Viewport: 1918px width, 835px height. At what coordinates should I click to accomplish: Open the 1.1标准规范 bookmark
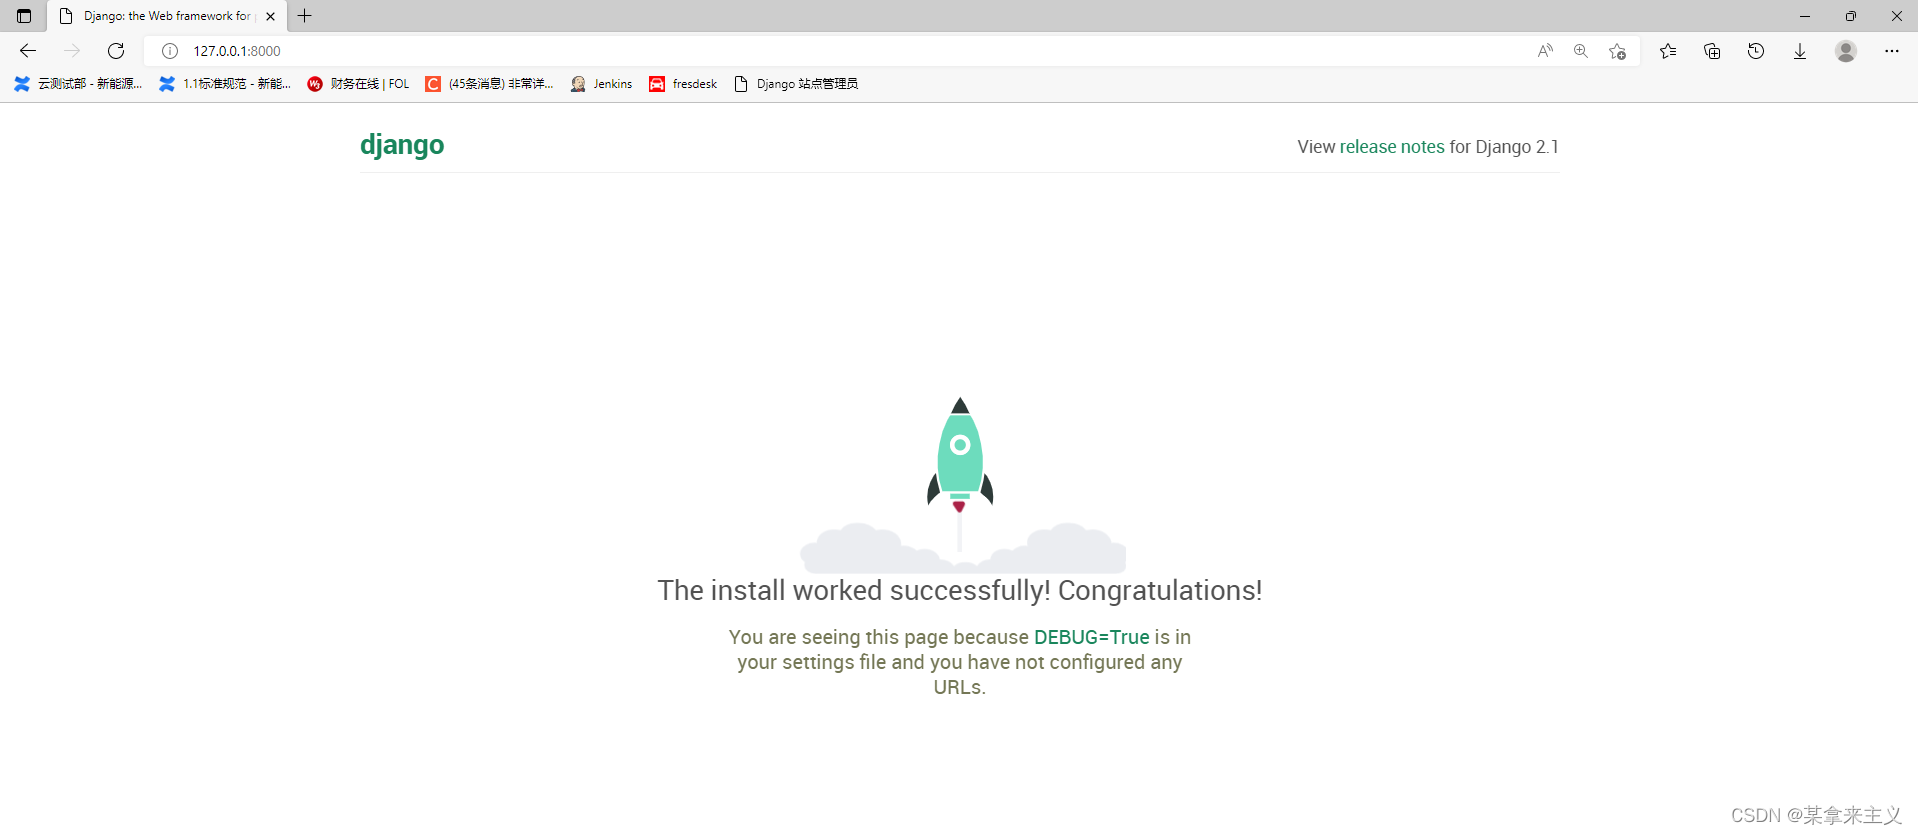tap(225, 84)
